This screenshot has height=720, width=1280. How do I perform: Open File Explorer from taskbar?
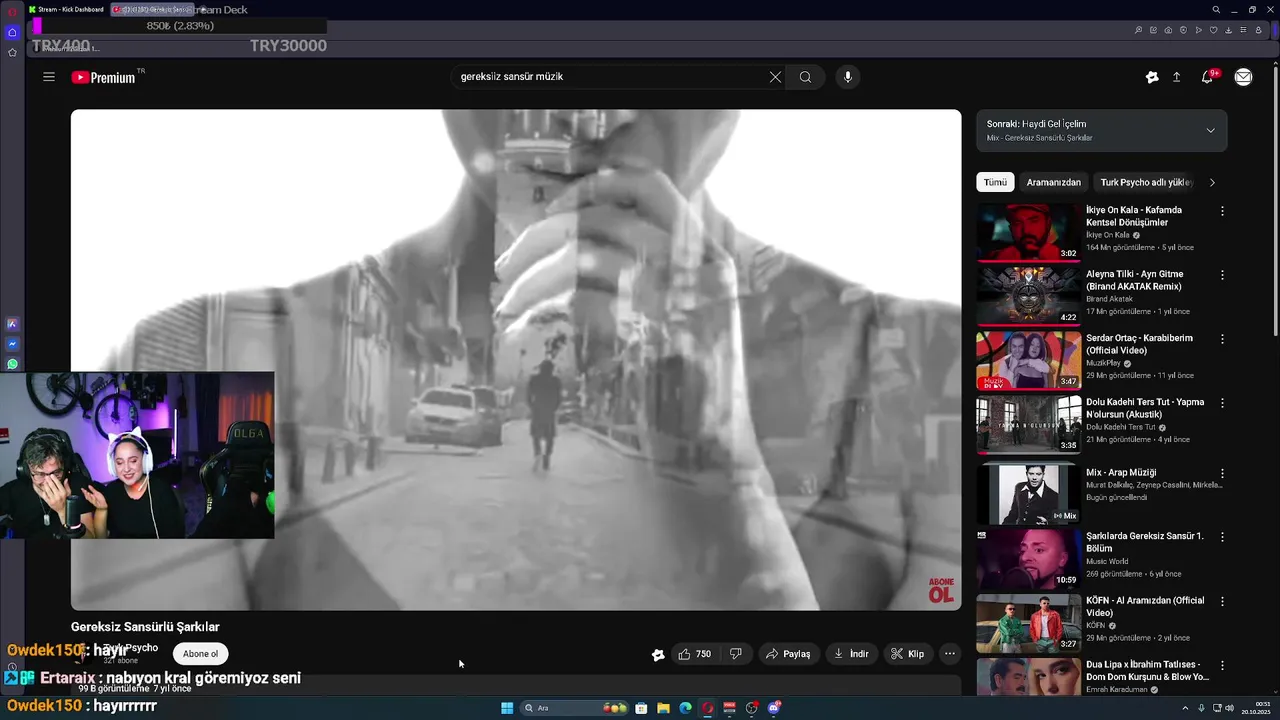coord(663,708)
